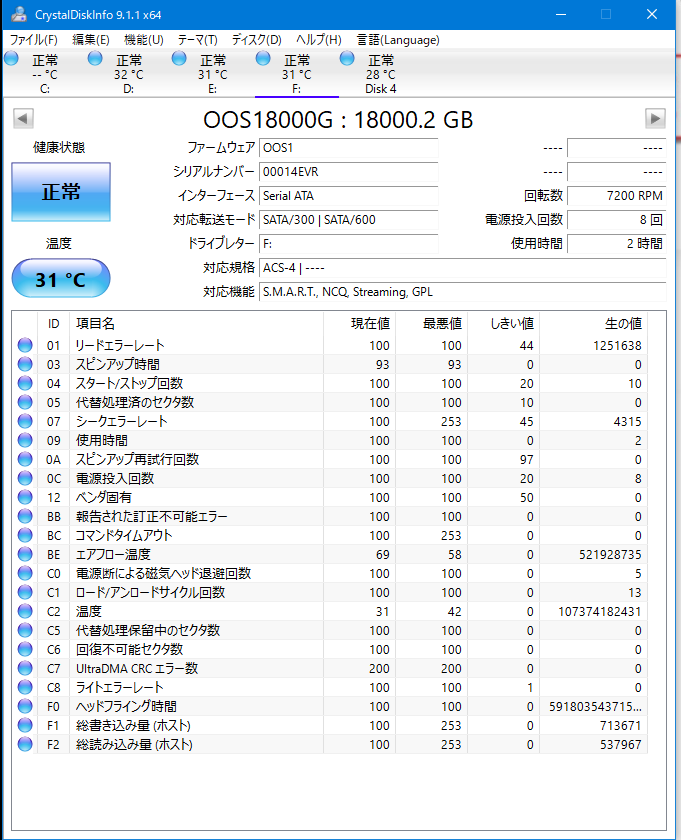Click the status icon for row C8 ライトエラーレート

(x=25, y=687)
